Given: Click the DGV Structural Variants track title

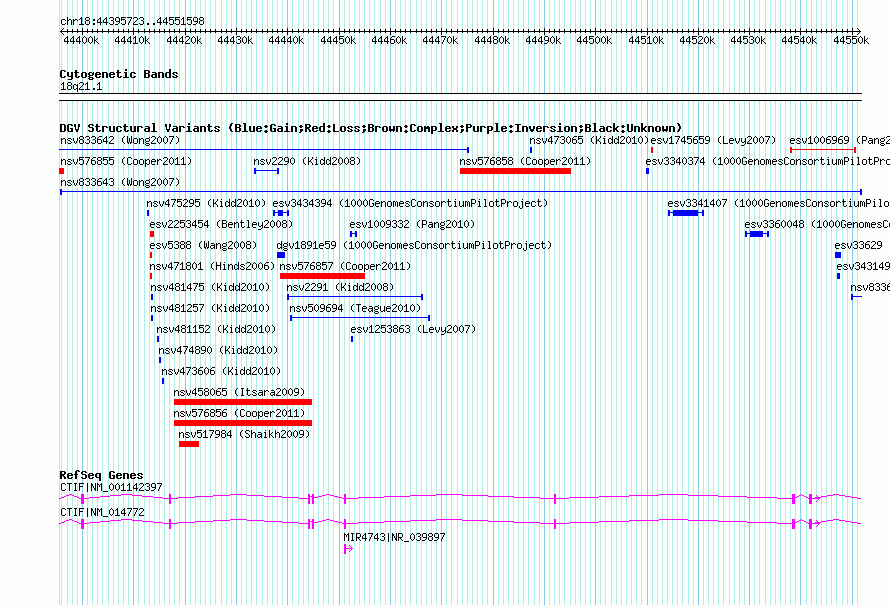Looking at the screenshot, I should coord(371,128).
